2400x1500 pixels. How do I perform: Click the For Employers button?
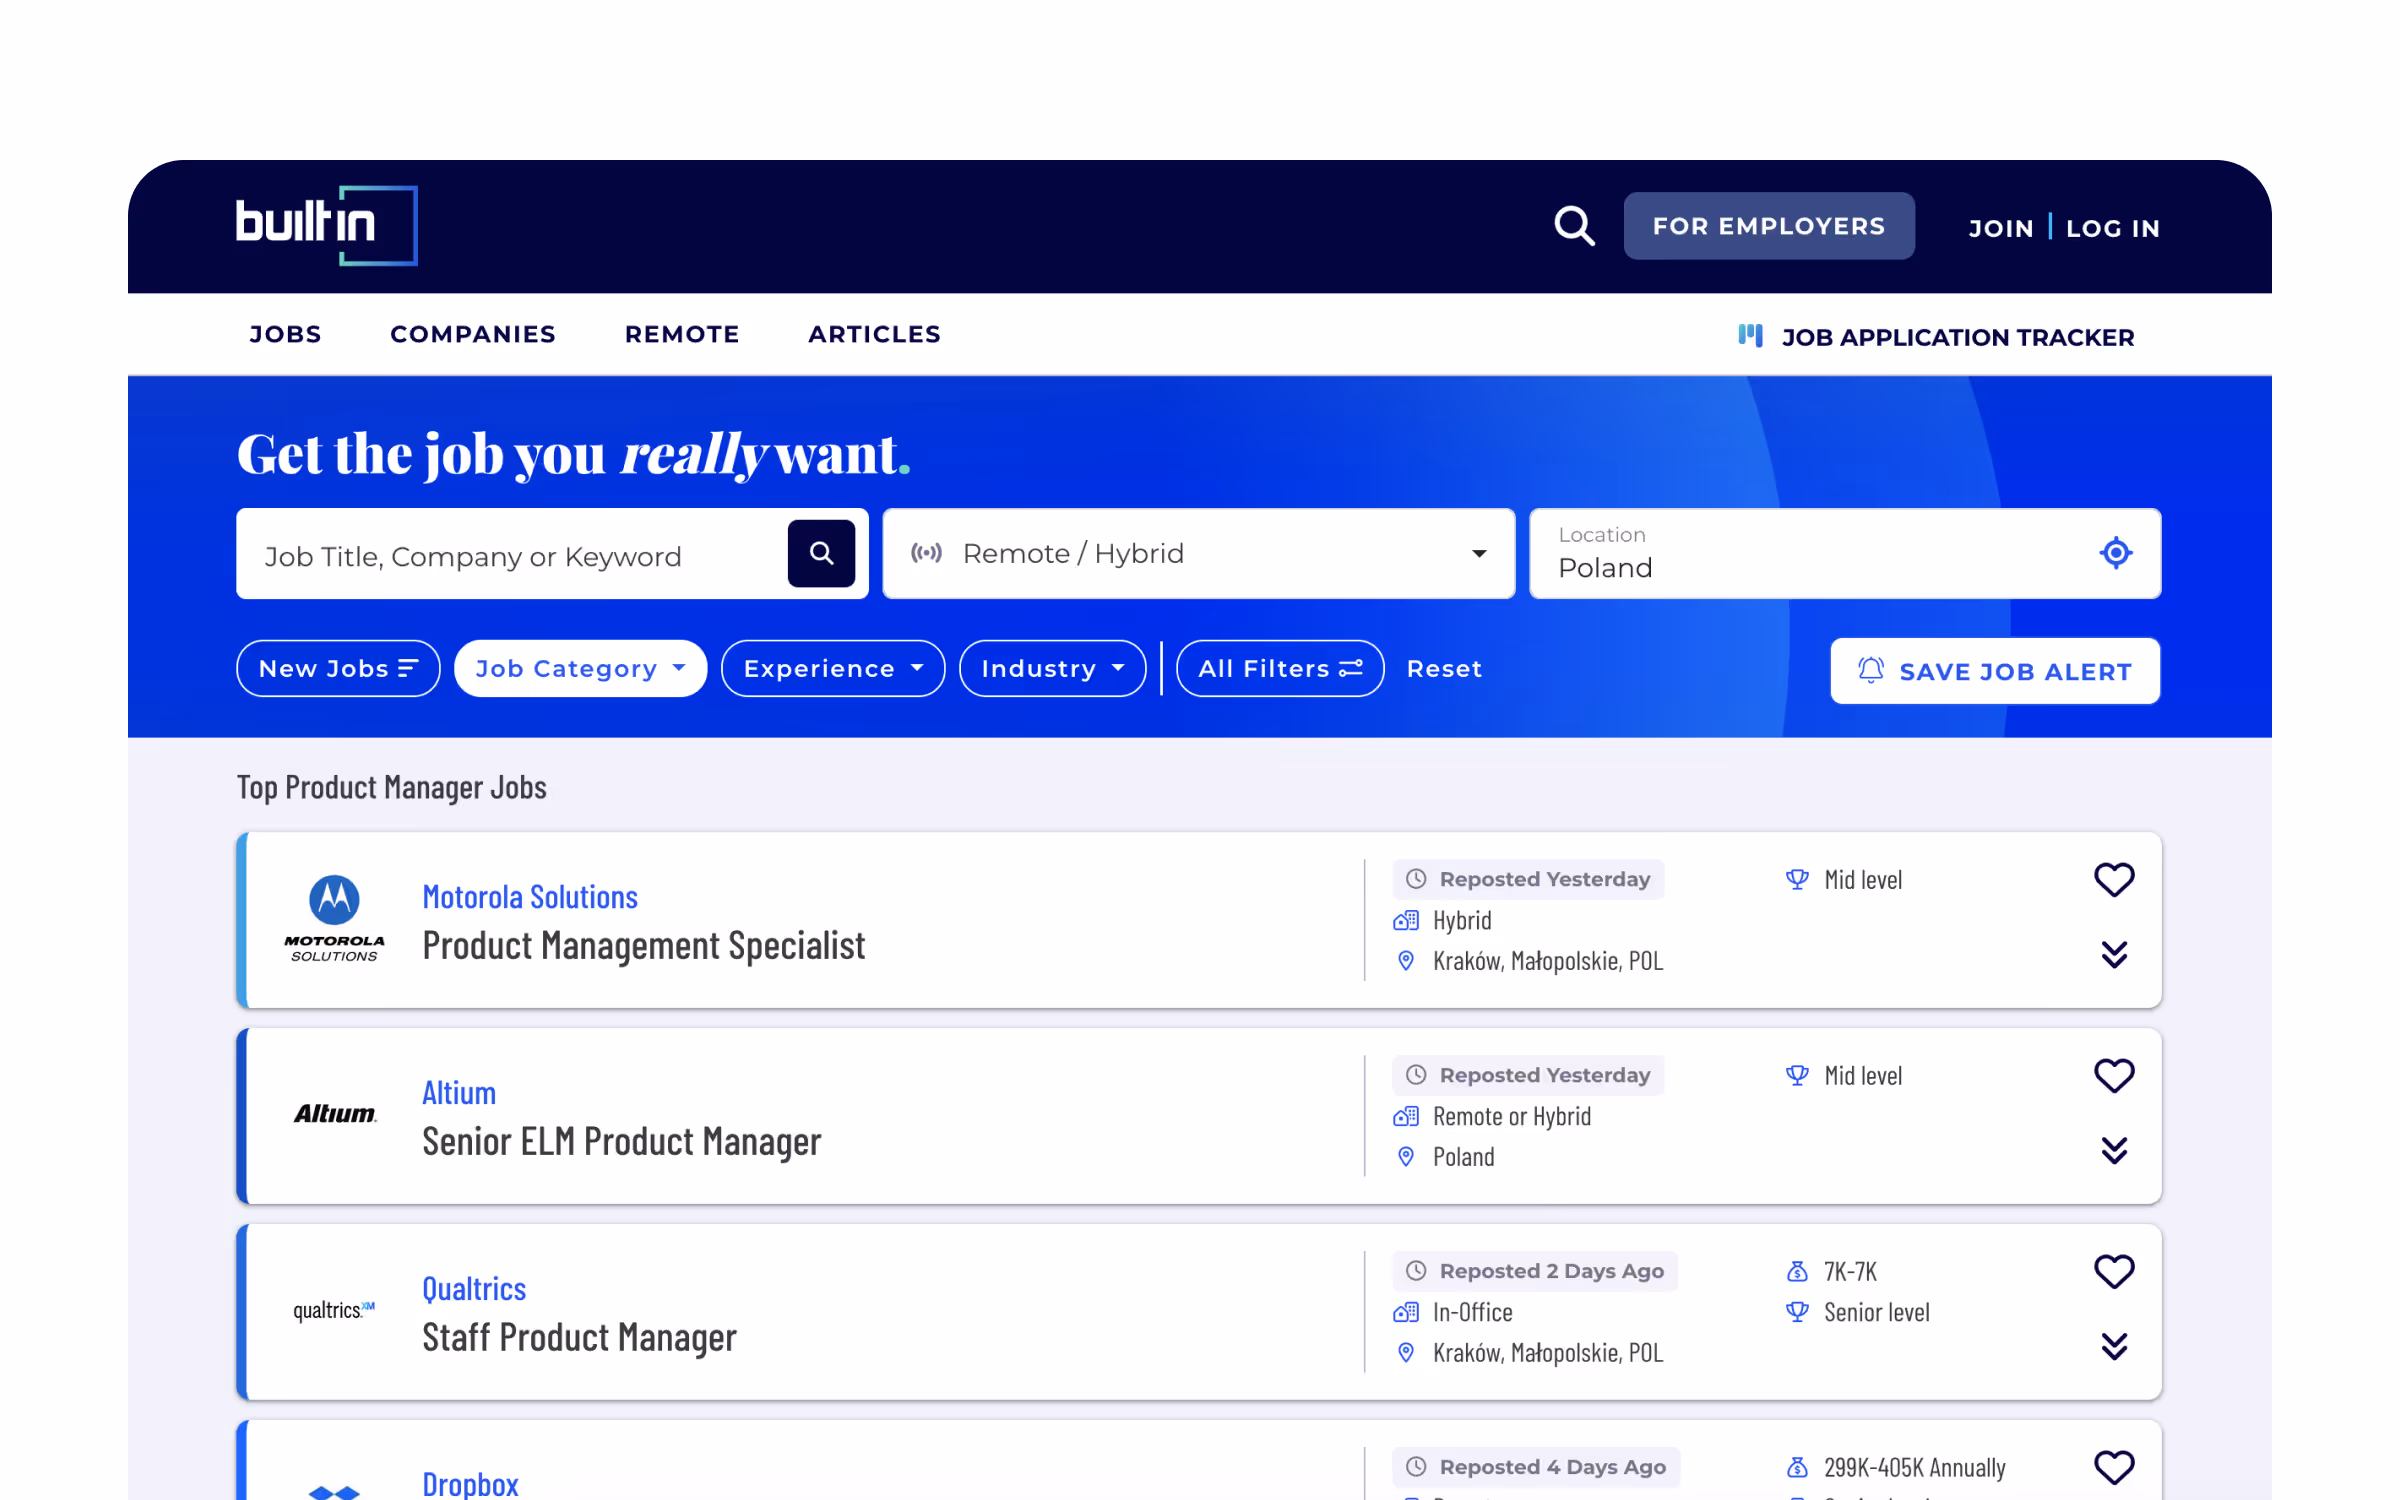[x=1768, y=226]
